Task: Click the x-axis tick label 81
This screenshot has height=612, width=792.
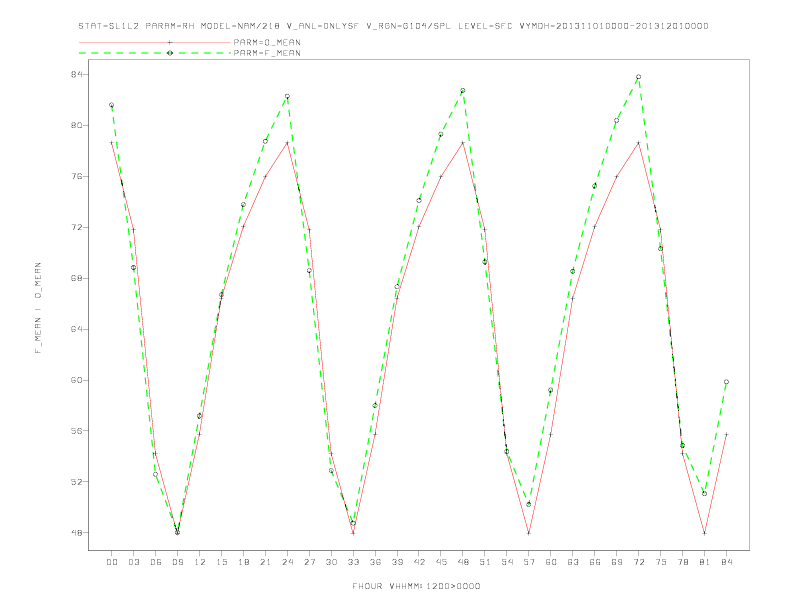Action: [705, 562]
